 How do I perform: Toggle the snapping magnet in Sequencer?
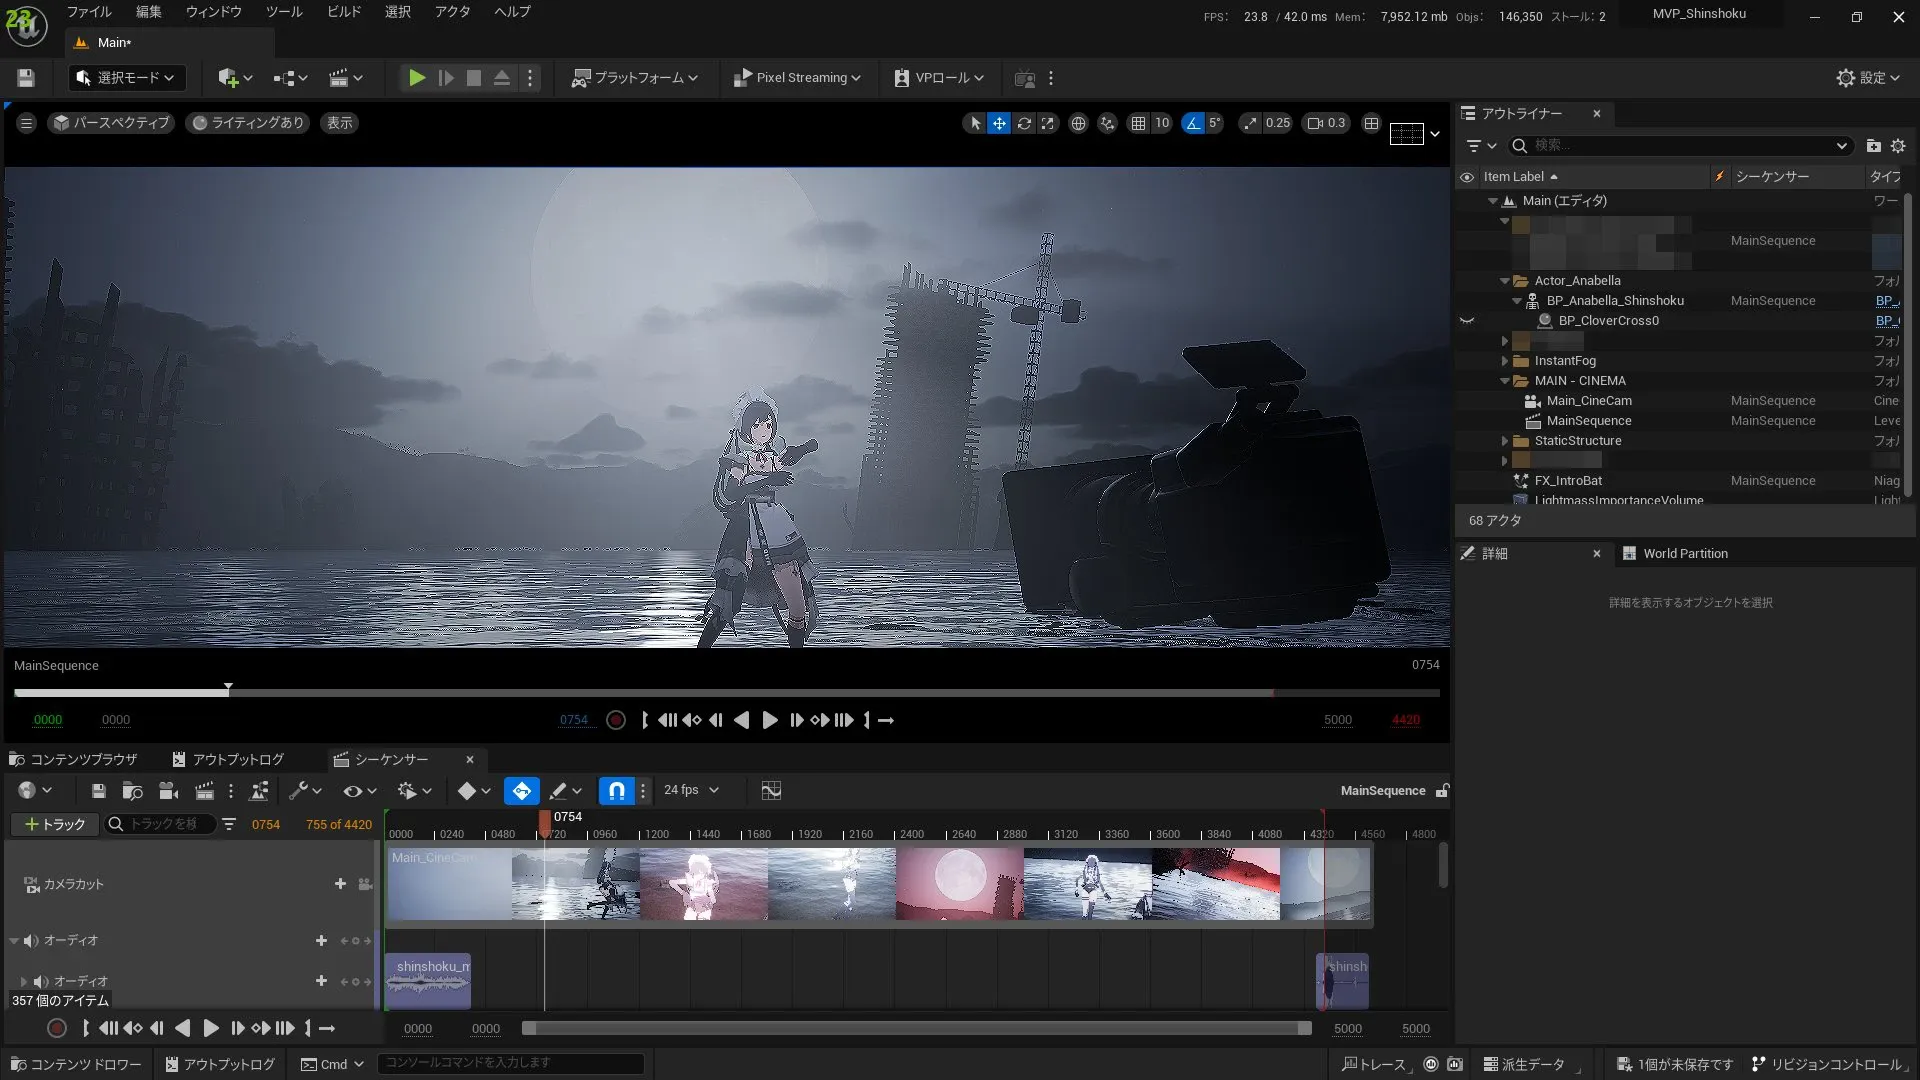616,790
